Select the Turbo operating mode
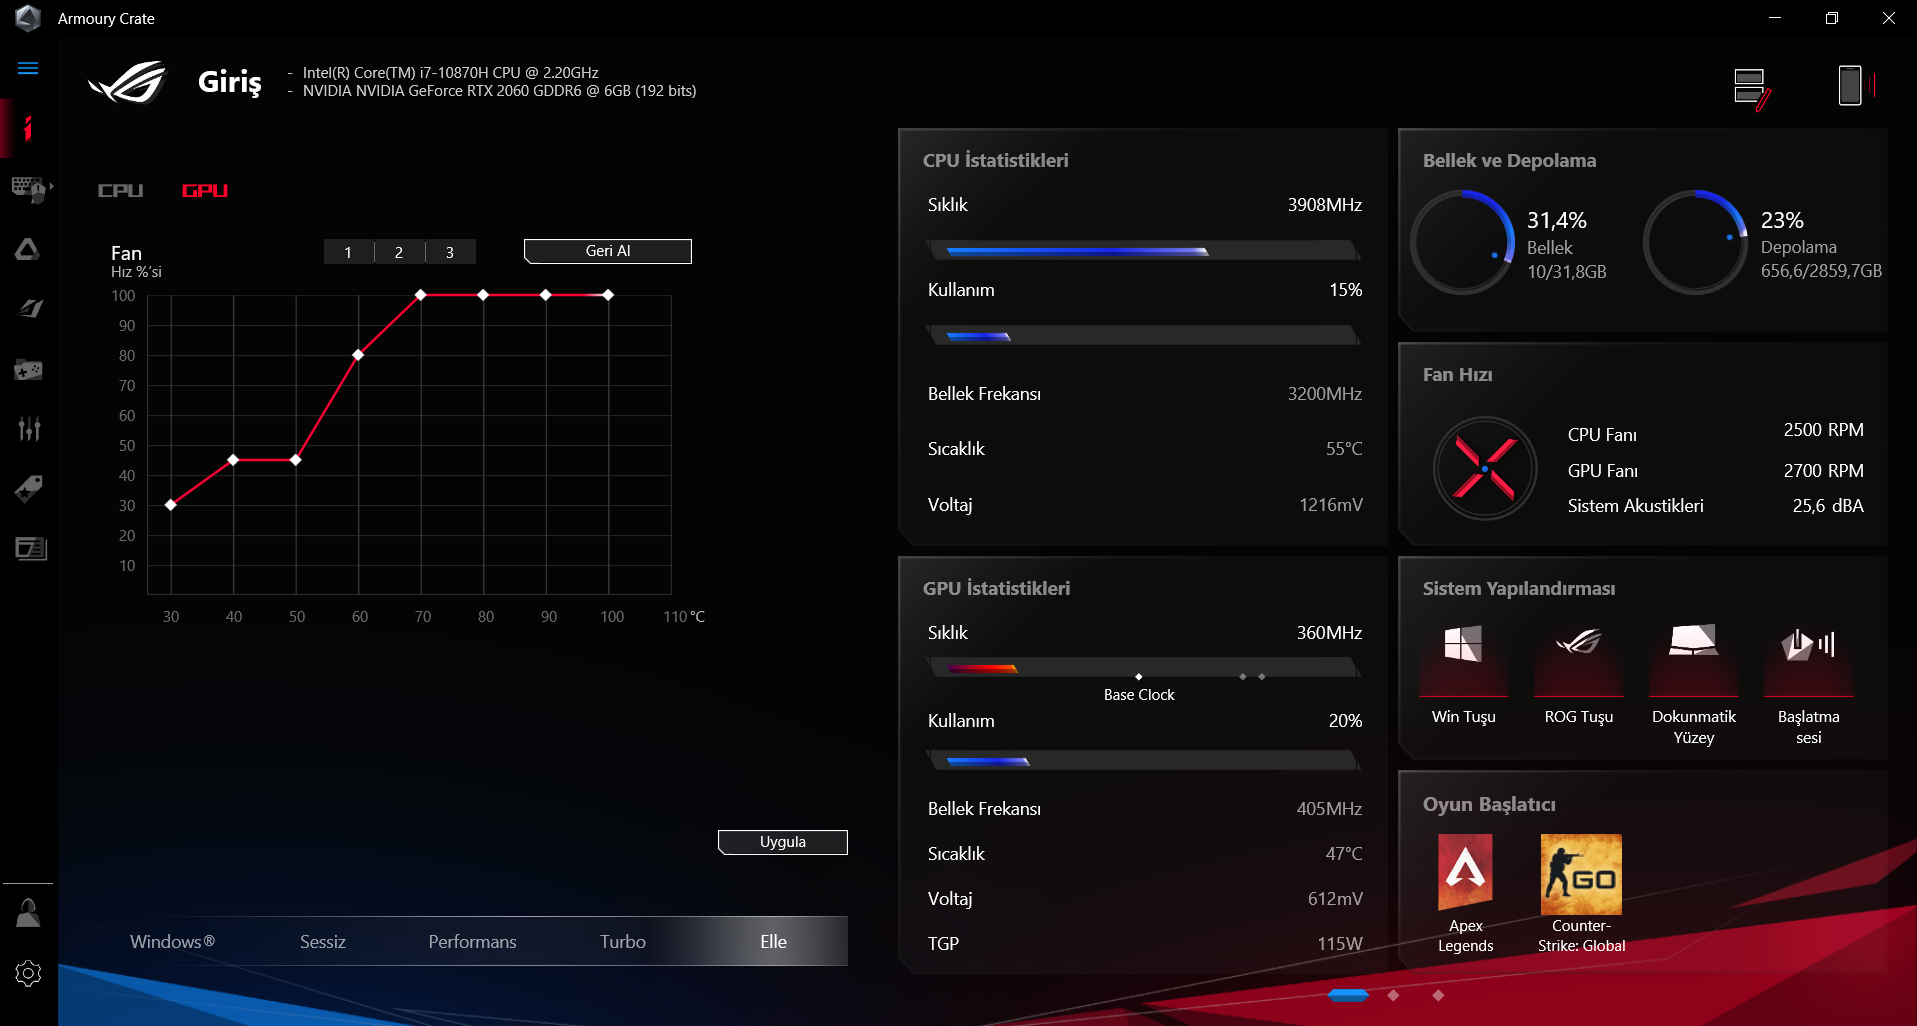This screenshot has height=1026, width=1917. click(623, 942)
